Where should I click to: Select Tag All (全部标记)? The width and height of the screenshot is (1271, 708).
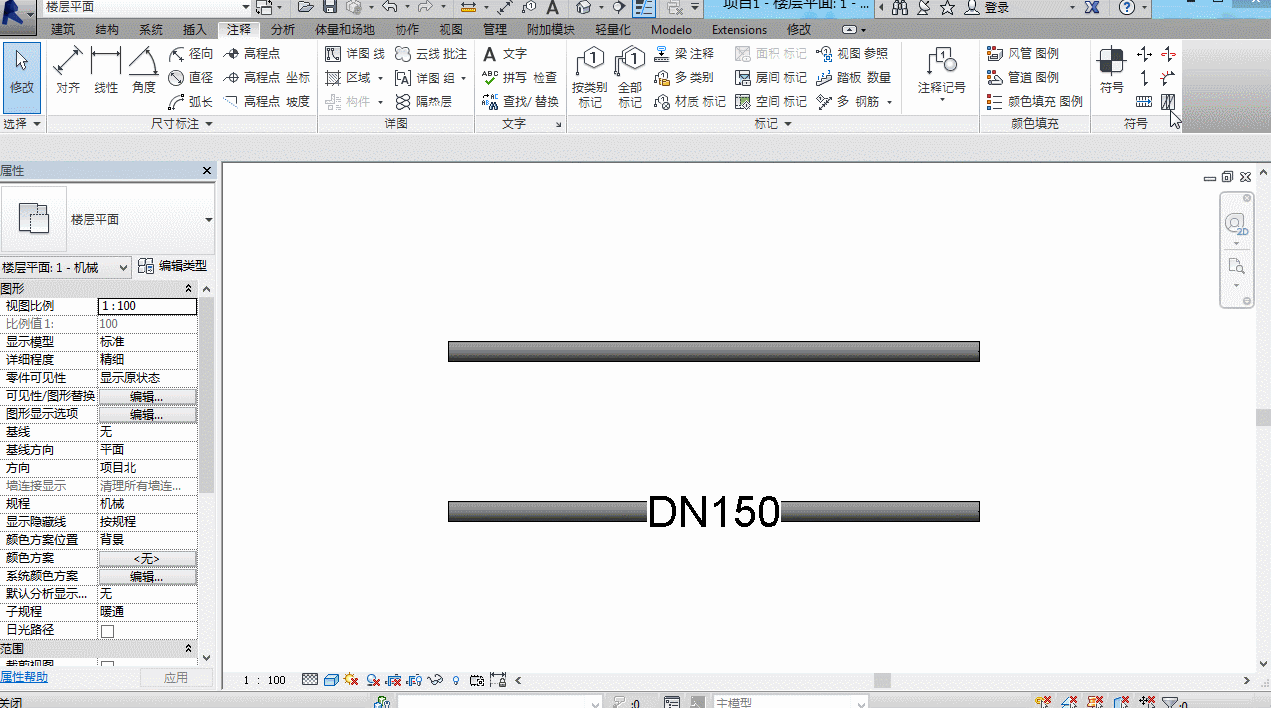point(630,77)
